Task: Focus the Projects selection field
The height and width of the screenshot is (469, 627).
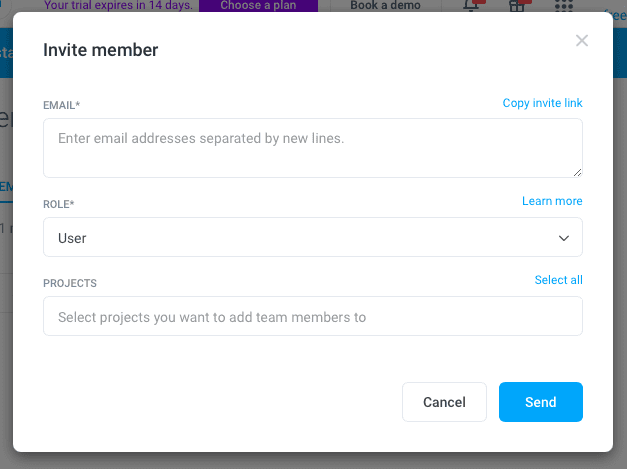Action: (x=312, y=317)
